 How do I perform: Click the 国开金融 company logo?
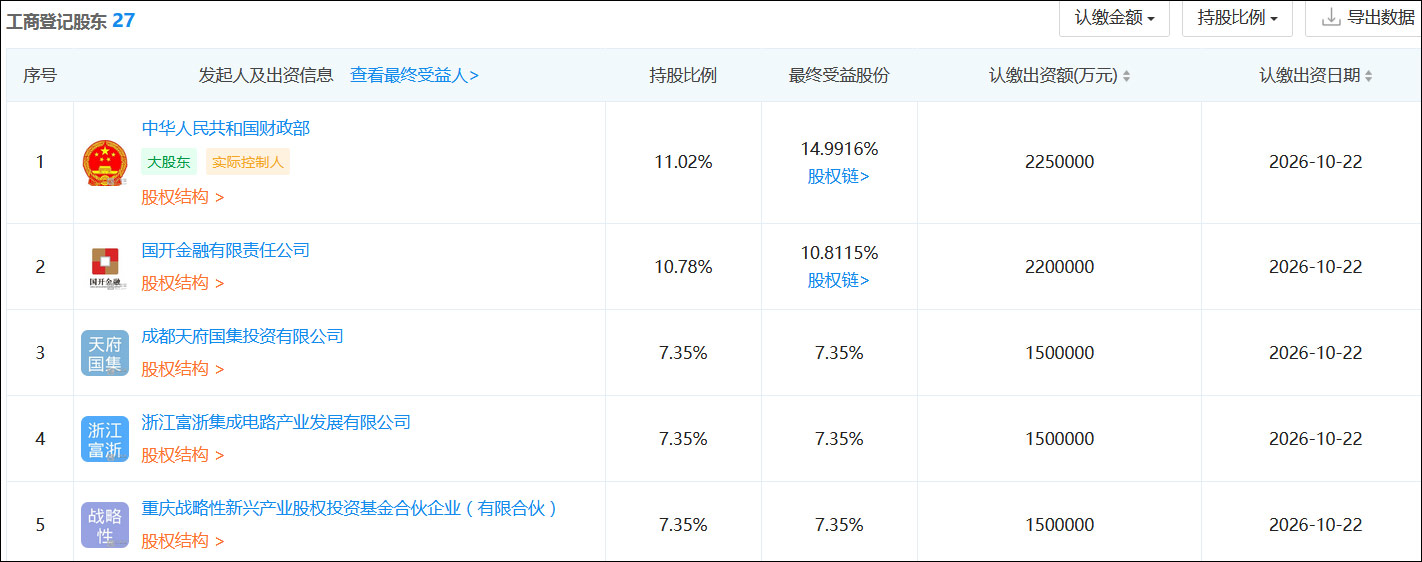click(x=105, y=267)
